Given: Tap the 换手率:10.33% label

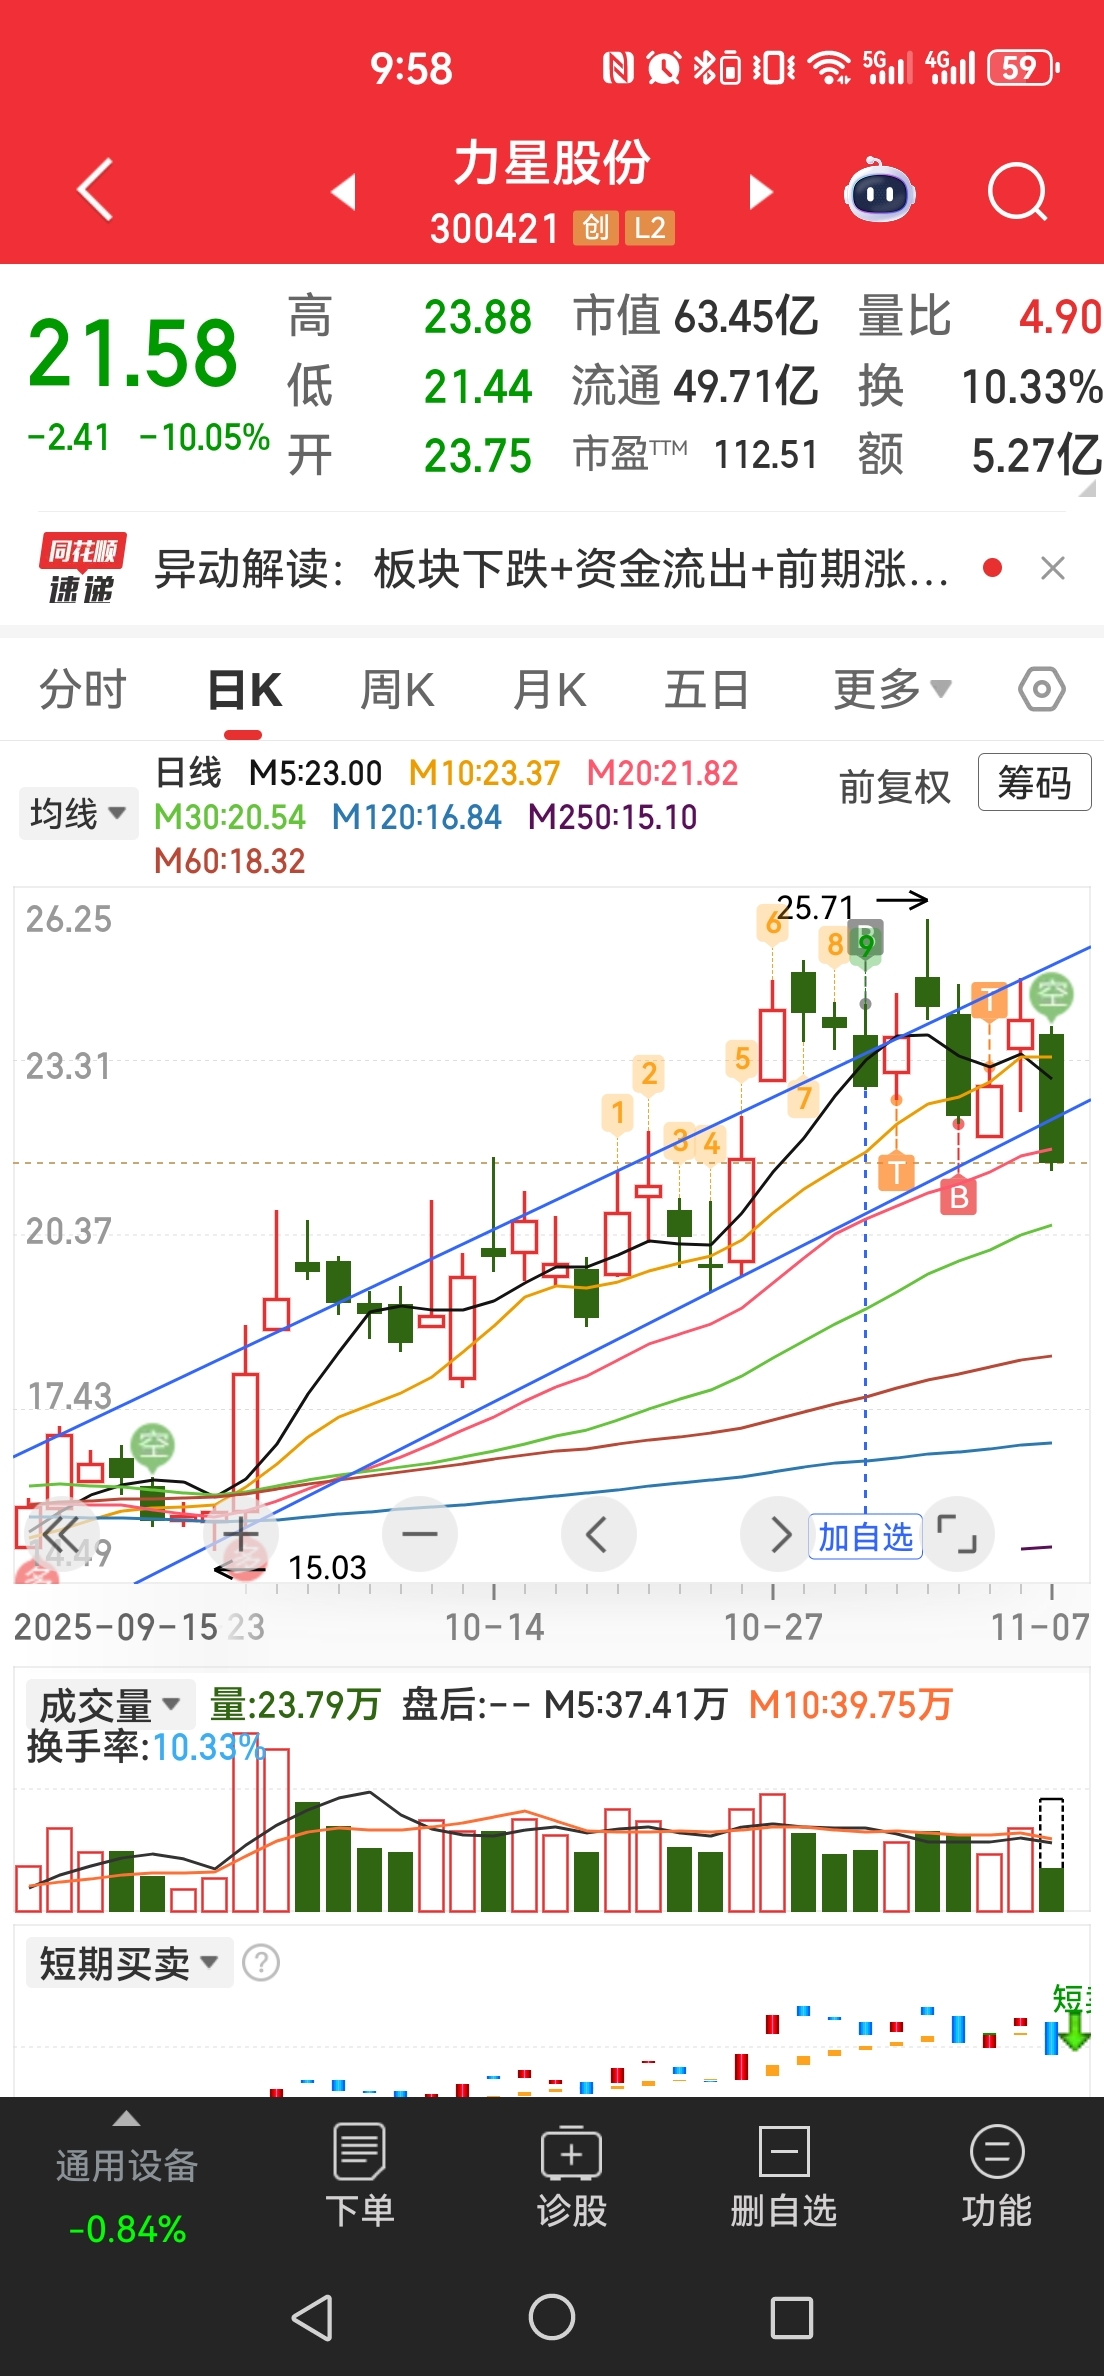Looking at the screenshot, I should [x=146, y=1747].
